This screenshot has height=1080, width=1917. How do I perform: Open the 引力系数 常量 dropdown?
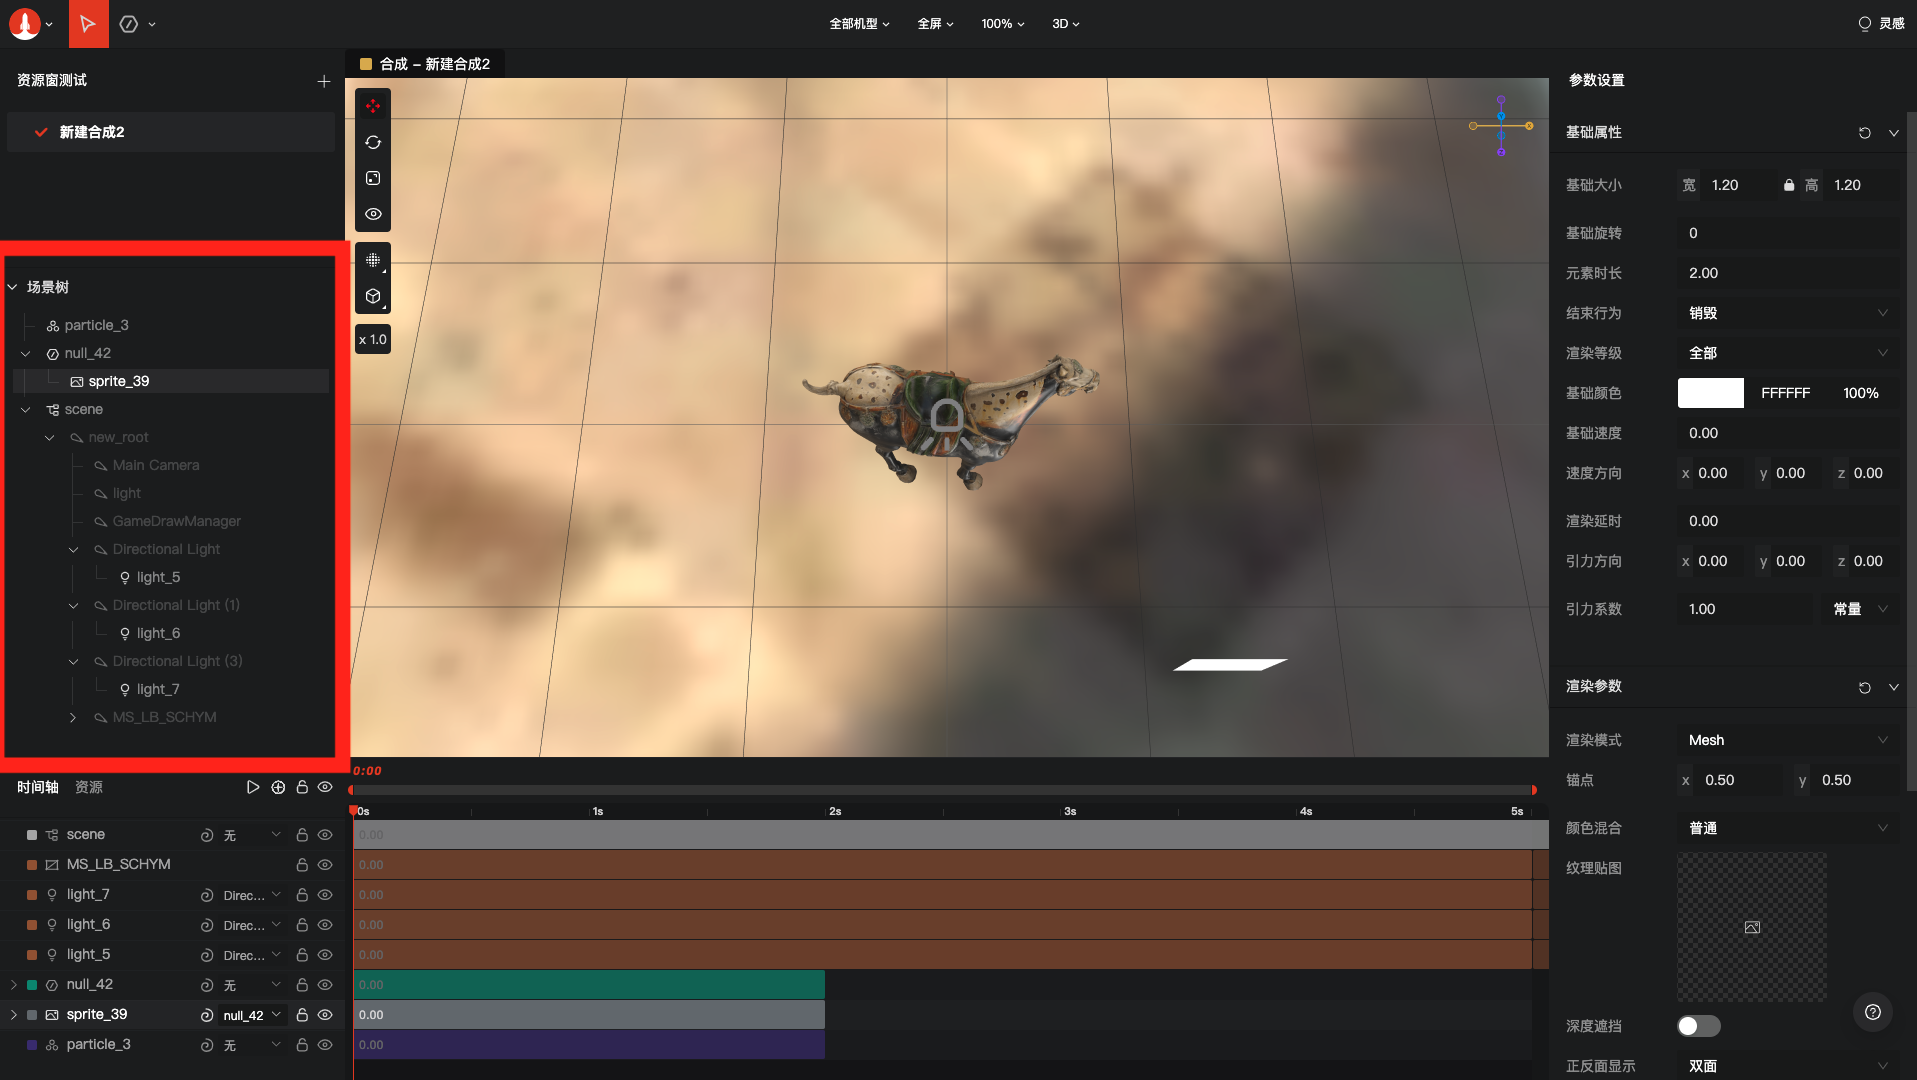coord(1858,609)
